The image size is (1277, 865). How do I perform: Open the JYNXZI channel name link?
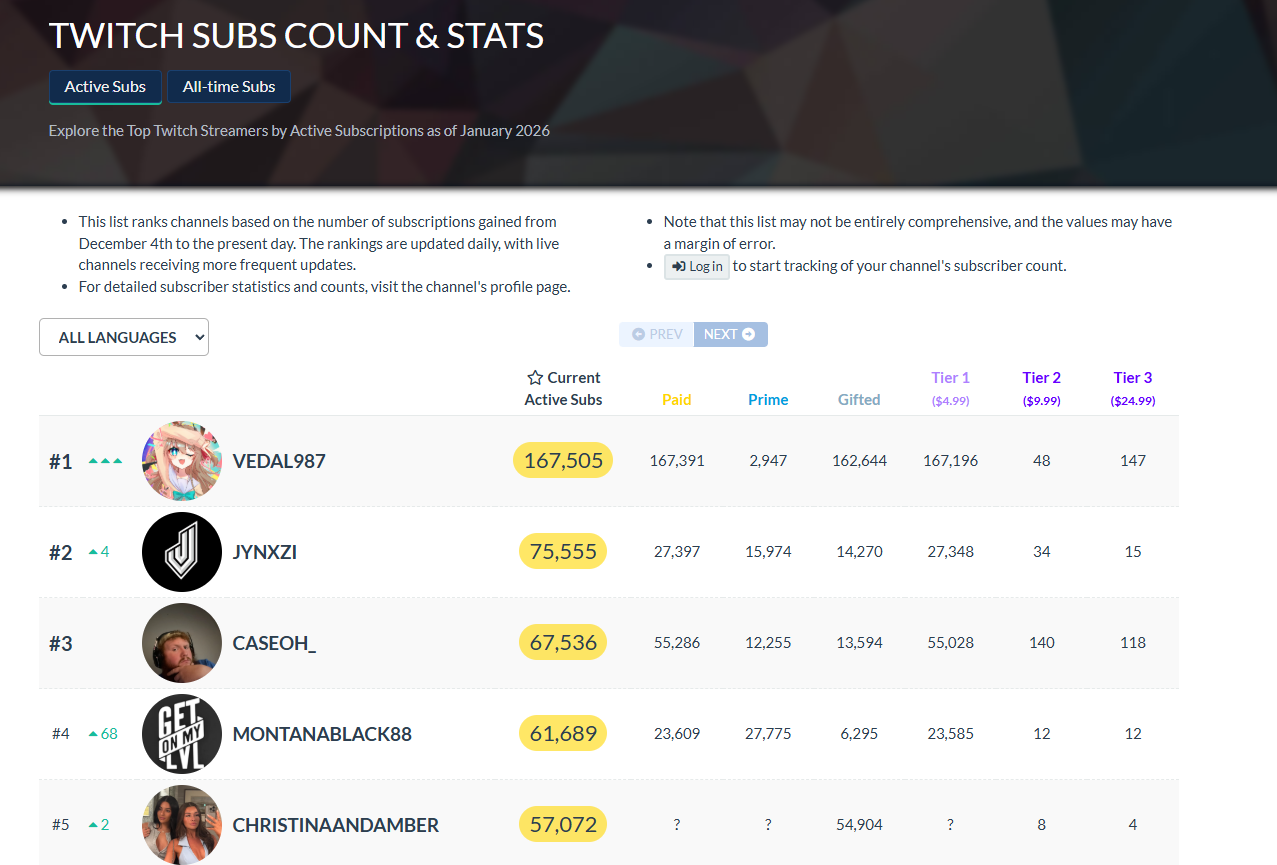click(265, 552)
